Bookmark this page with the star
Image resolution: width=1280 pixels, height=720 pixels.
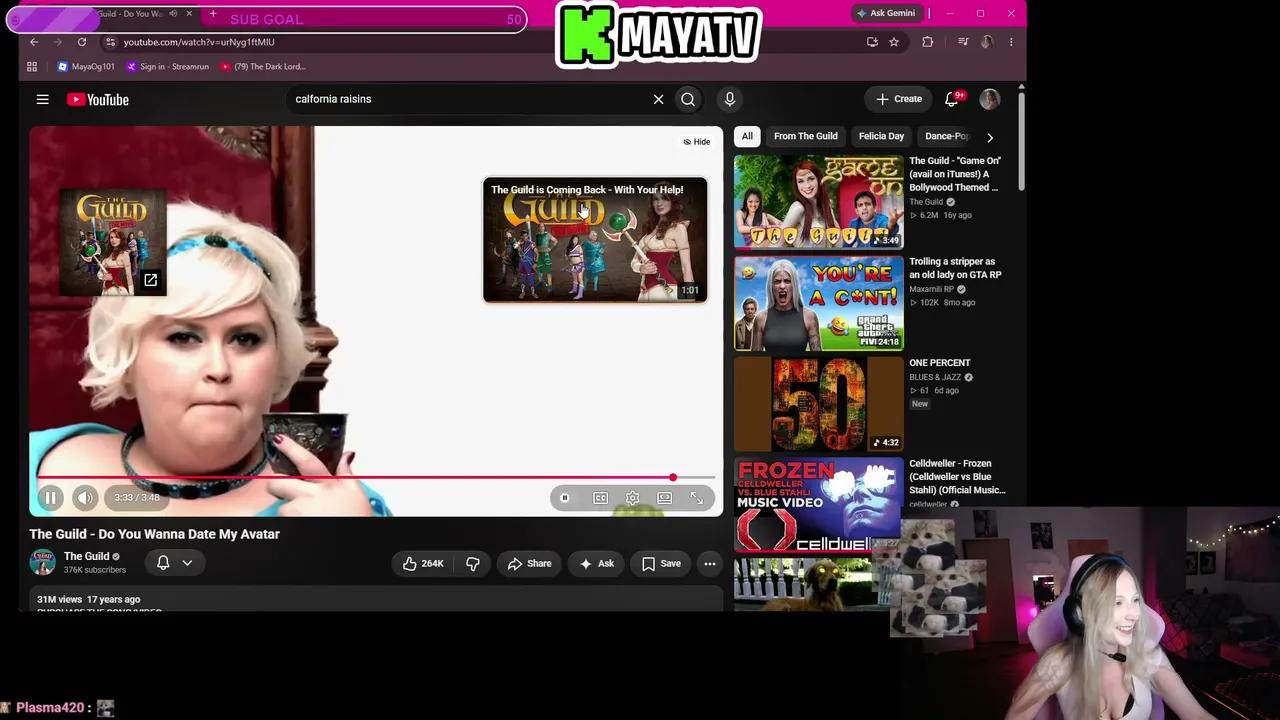pyautogui.click(x=894, y=42)
